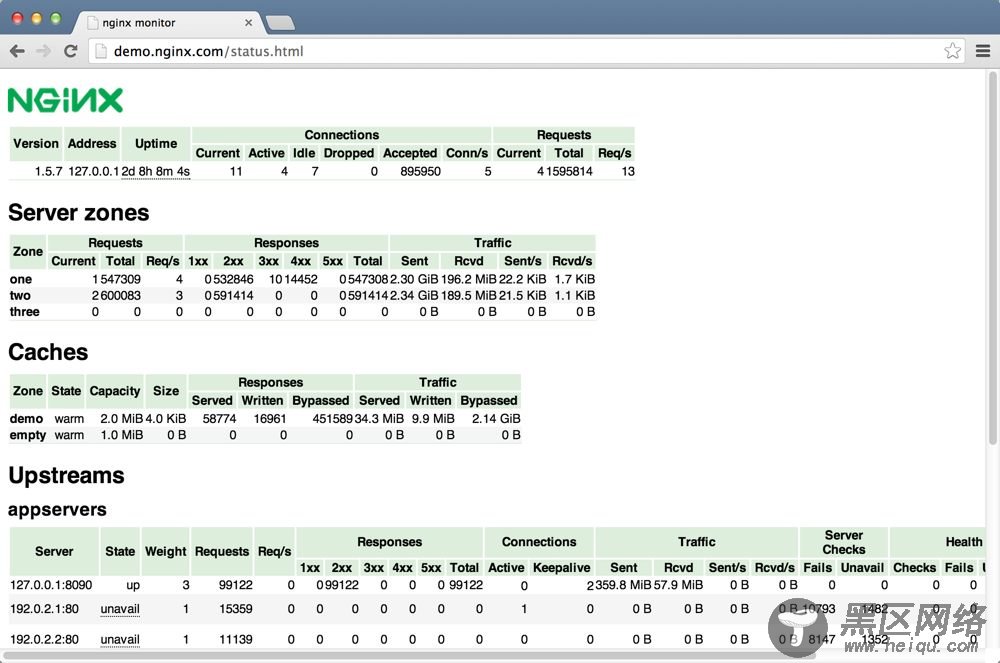
Task: Click the total requests value 1595814
Action: (x=569, y=171)
